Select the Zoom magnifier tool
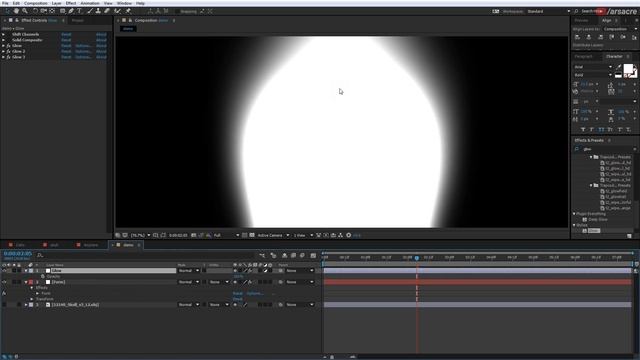Viewport: 640px width, 360px height. click(25, 11)
